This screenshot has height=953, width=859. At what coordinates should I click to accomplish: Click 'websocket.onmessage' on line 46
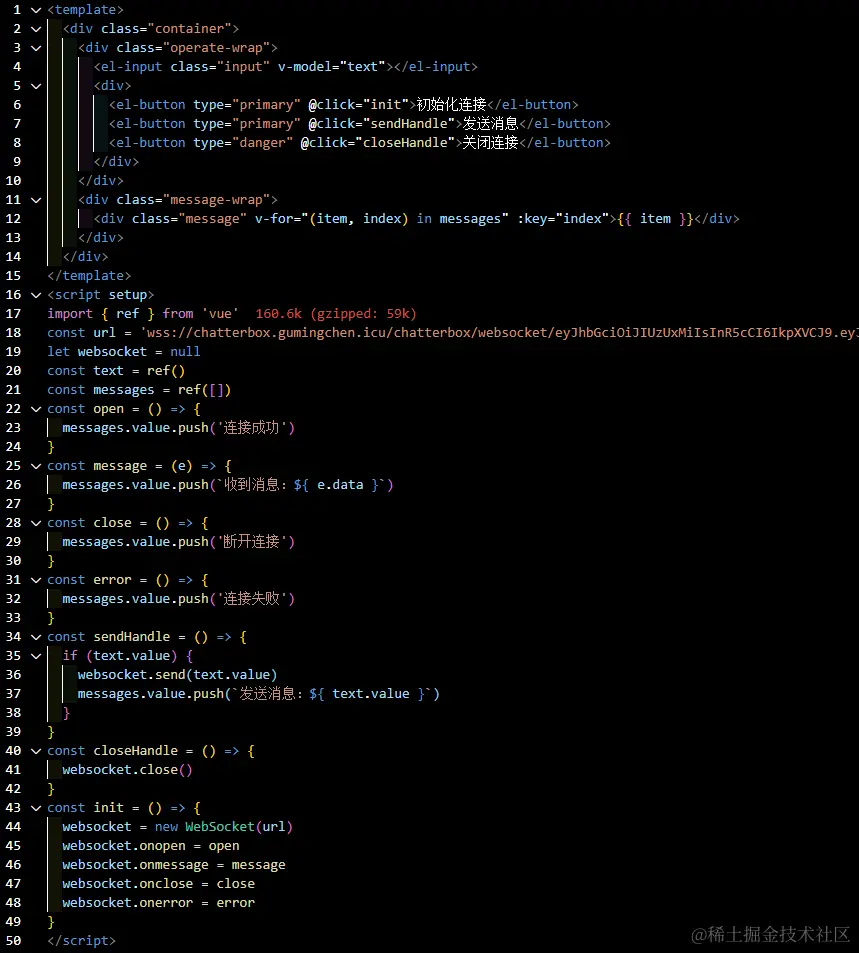[x=135, y=864]
